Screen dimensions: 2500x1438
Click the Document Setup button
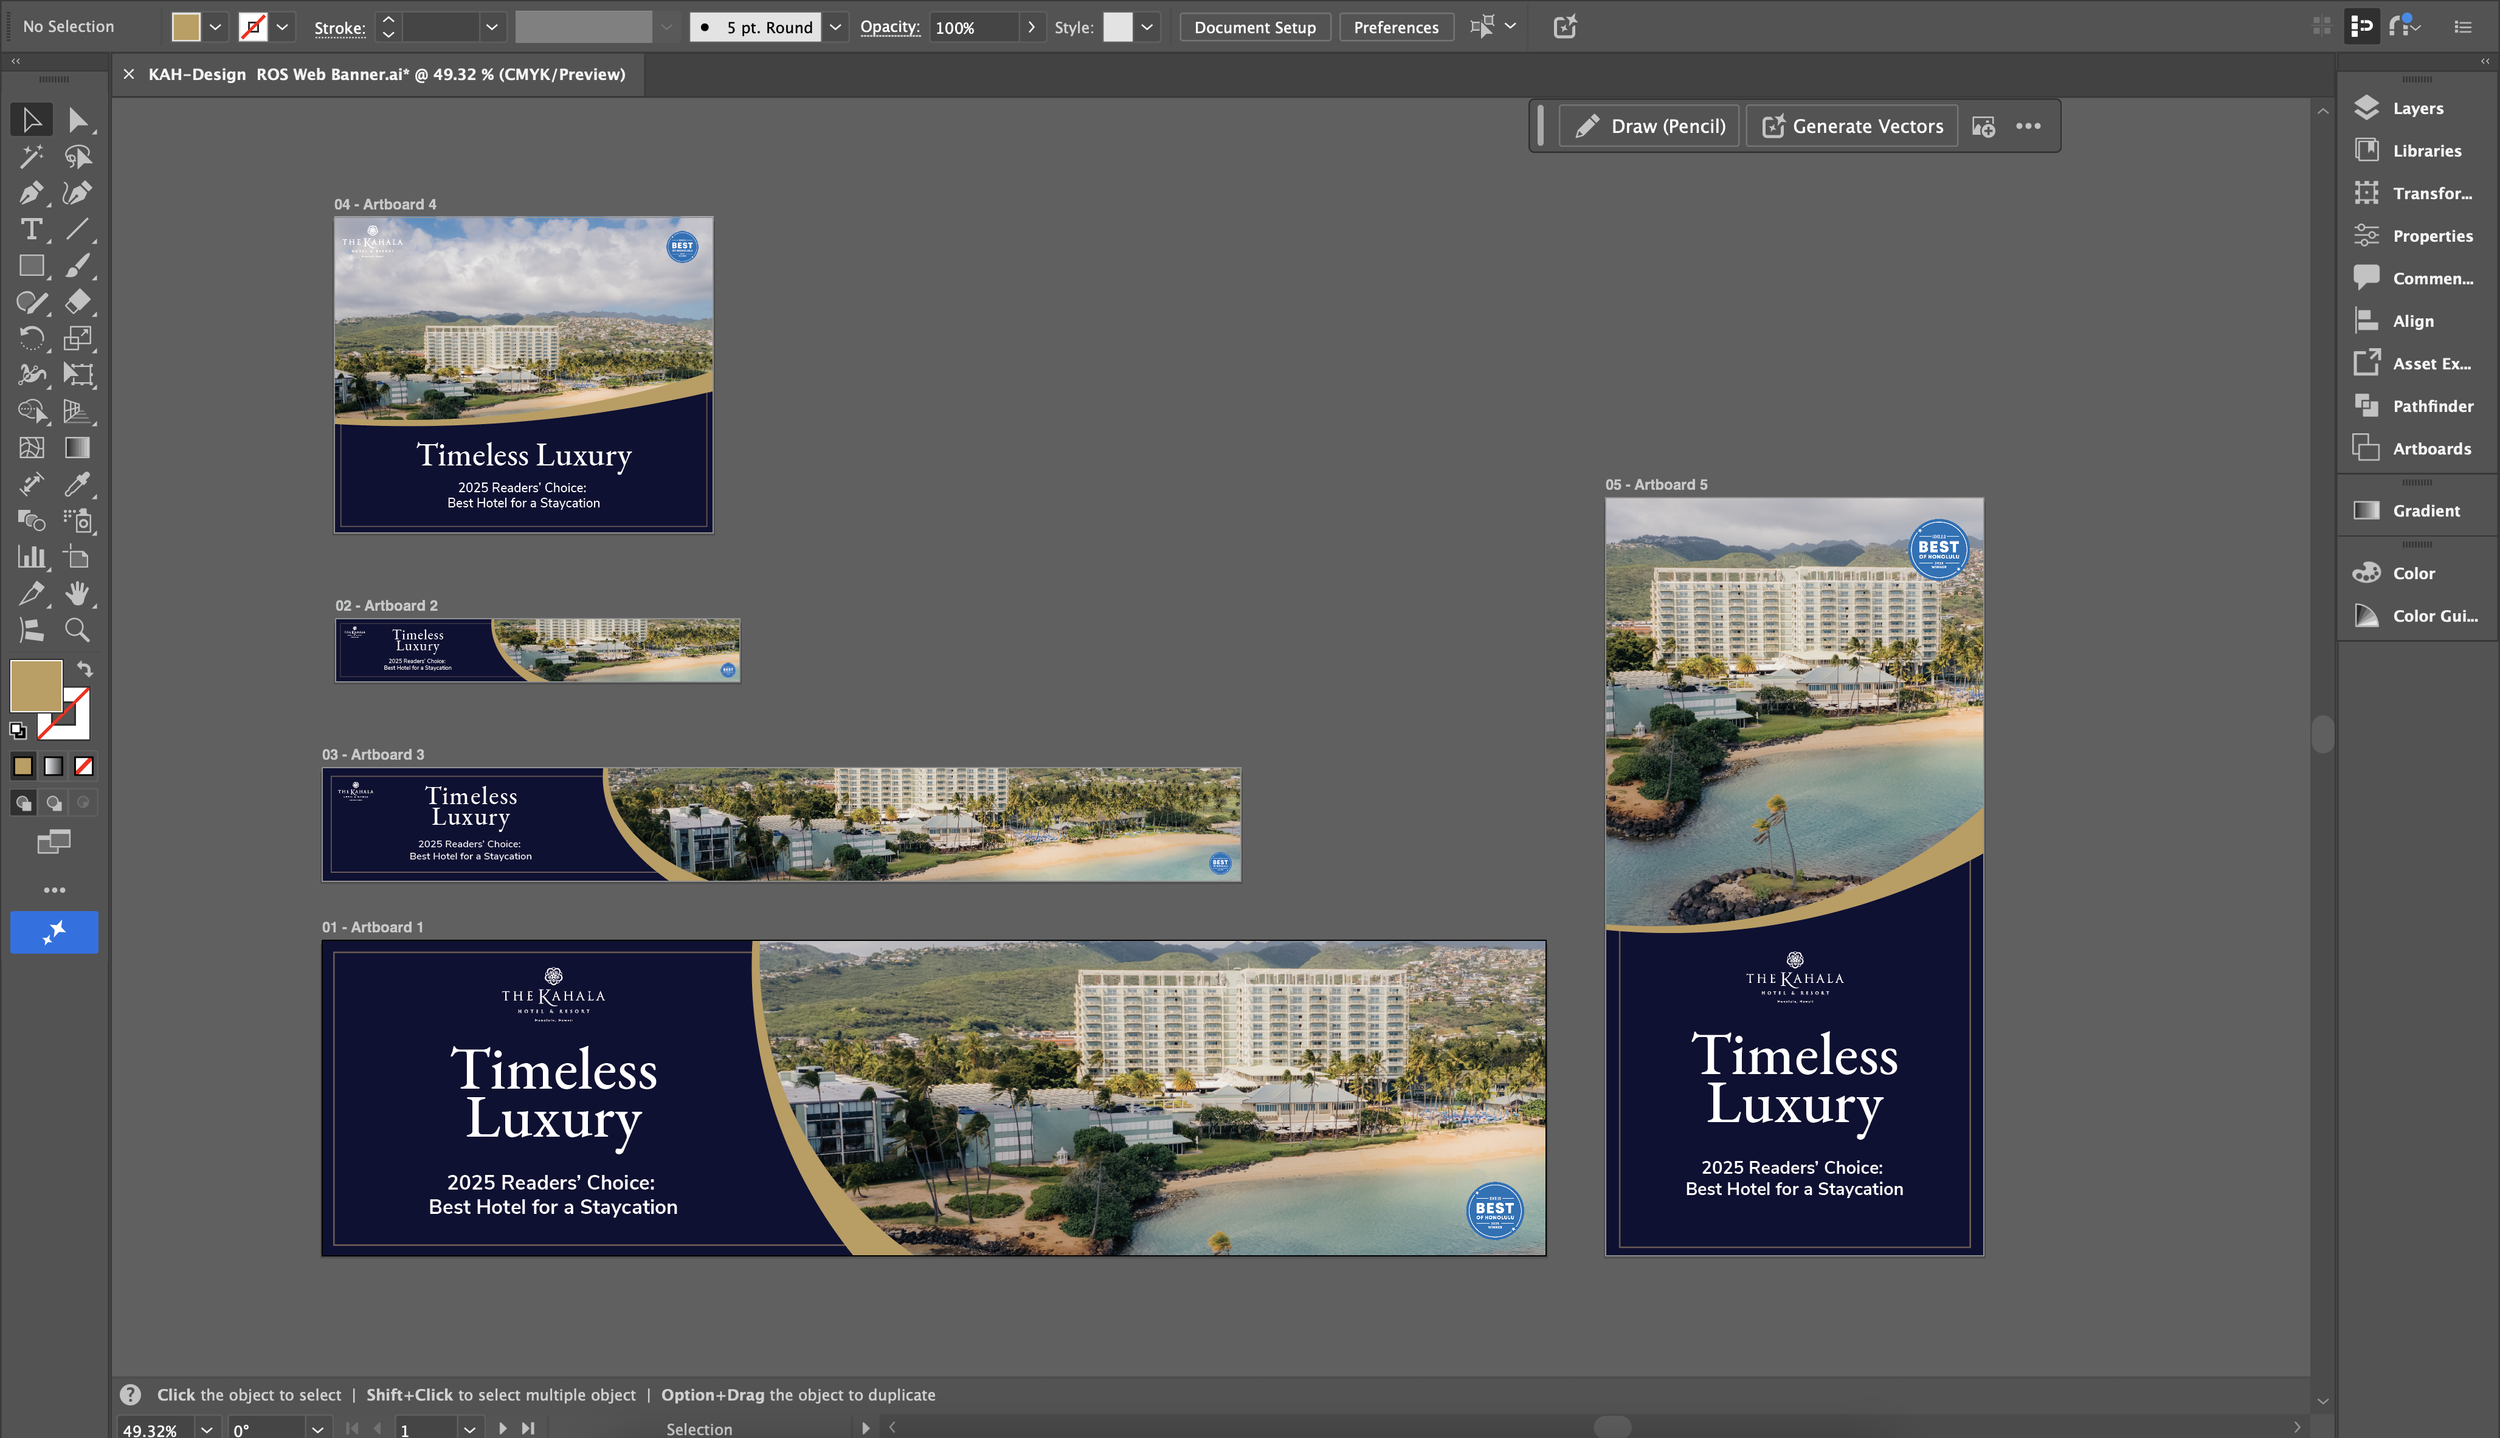pyautogui.click(x=1254, y=27)
